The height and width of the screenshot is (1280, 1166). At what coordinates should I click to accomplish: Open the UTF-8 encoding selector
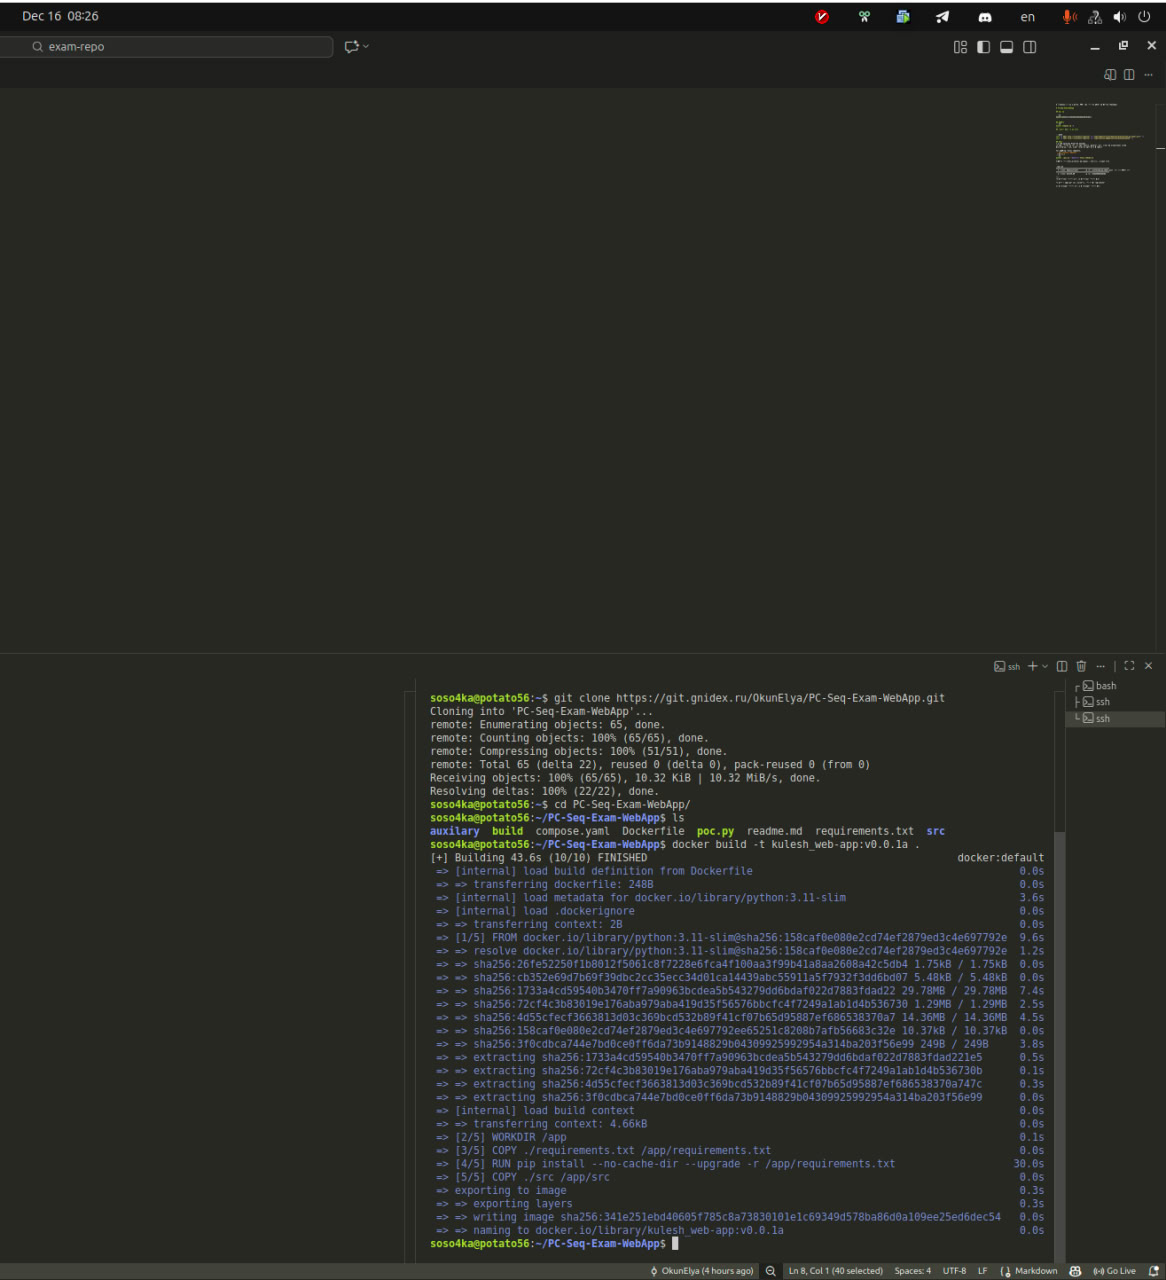coord(954,1271)
